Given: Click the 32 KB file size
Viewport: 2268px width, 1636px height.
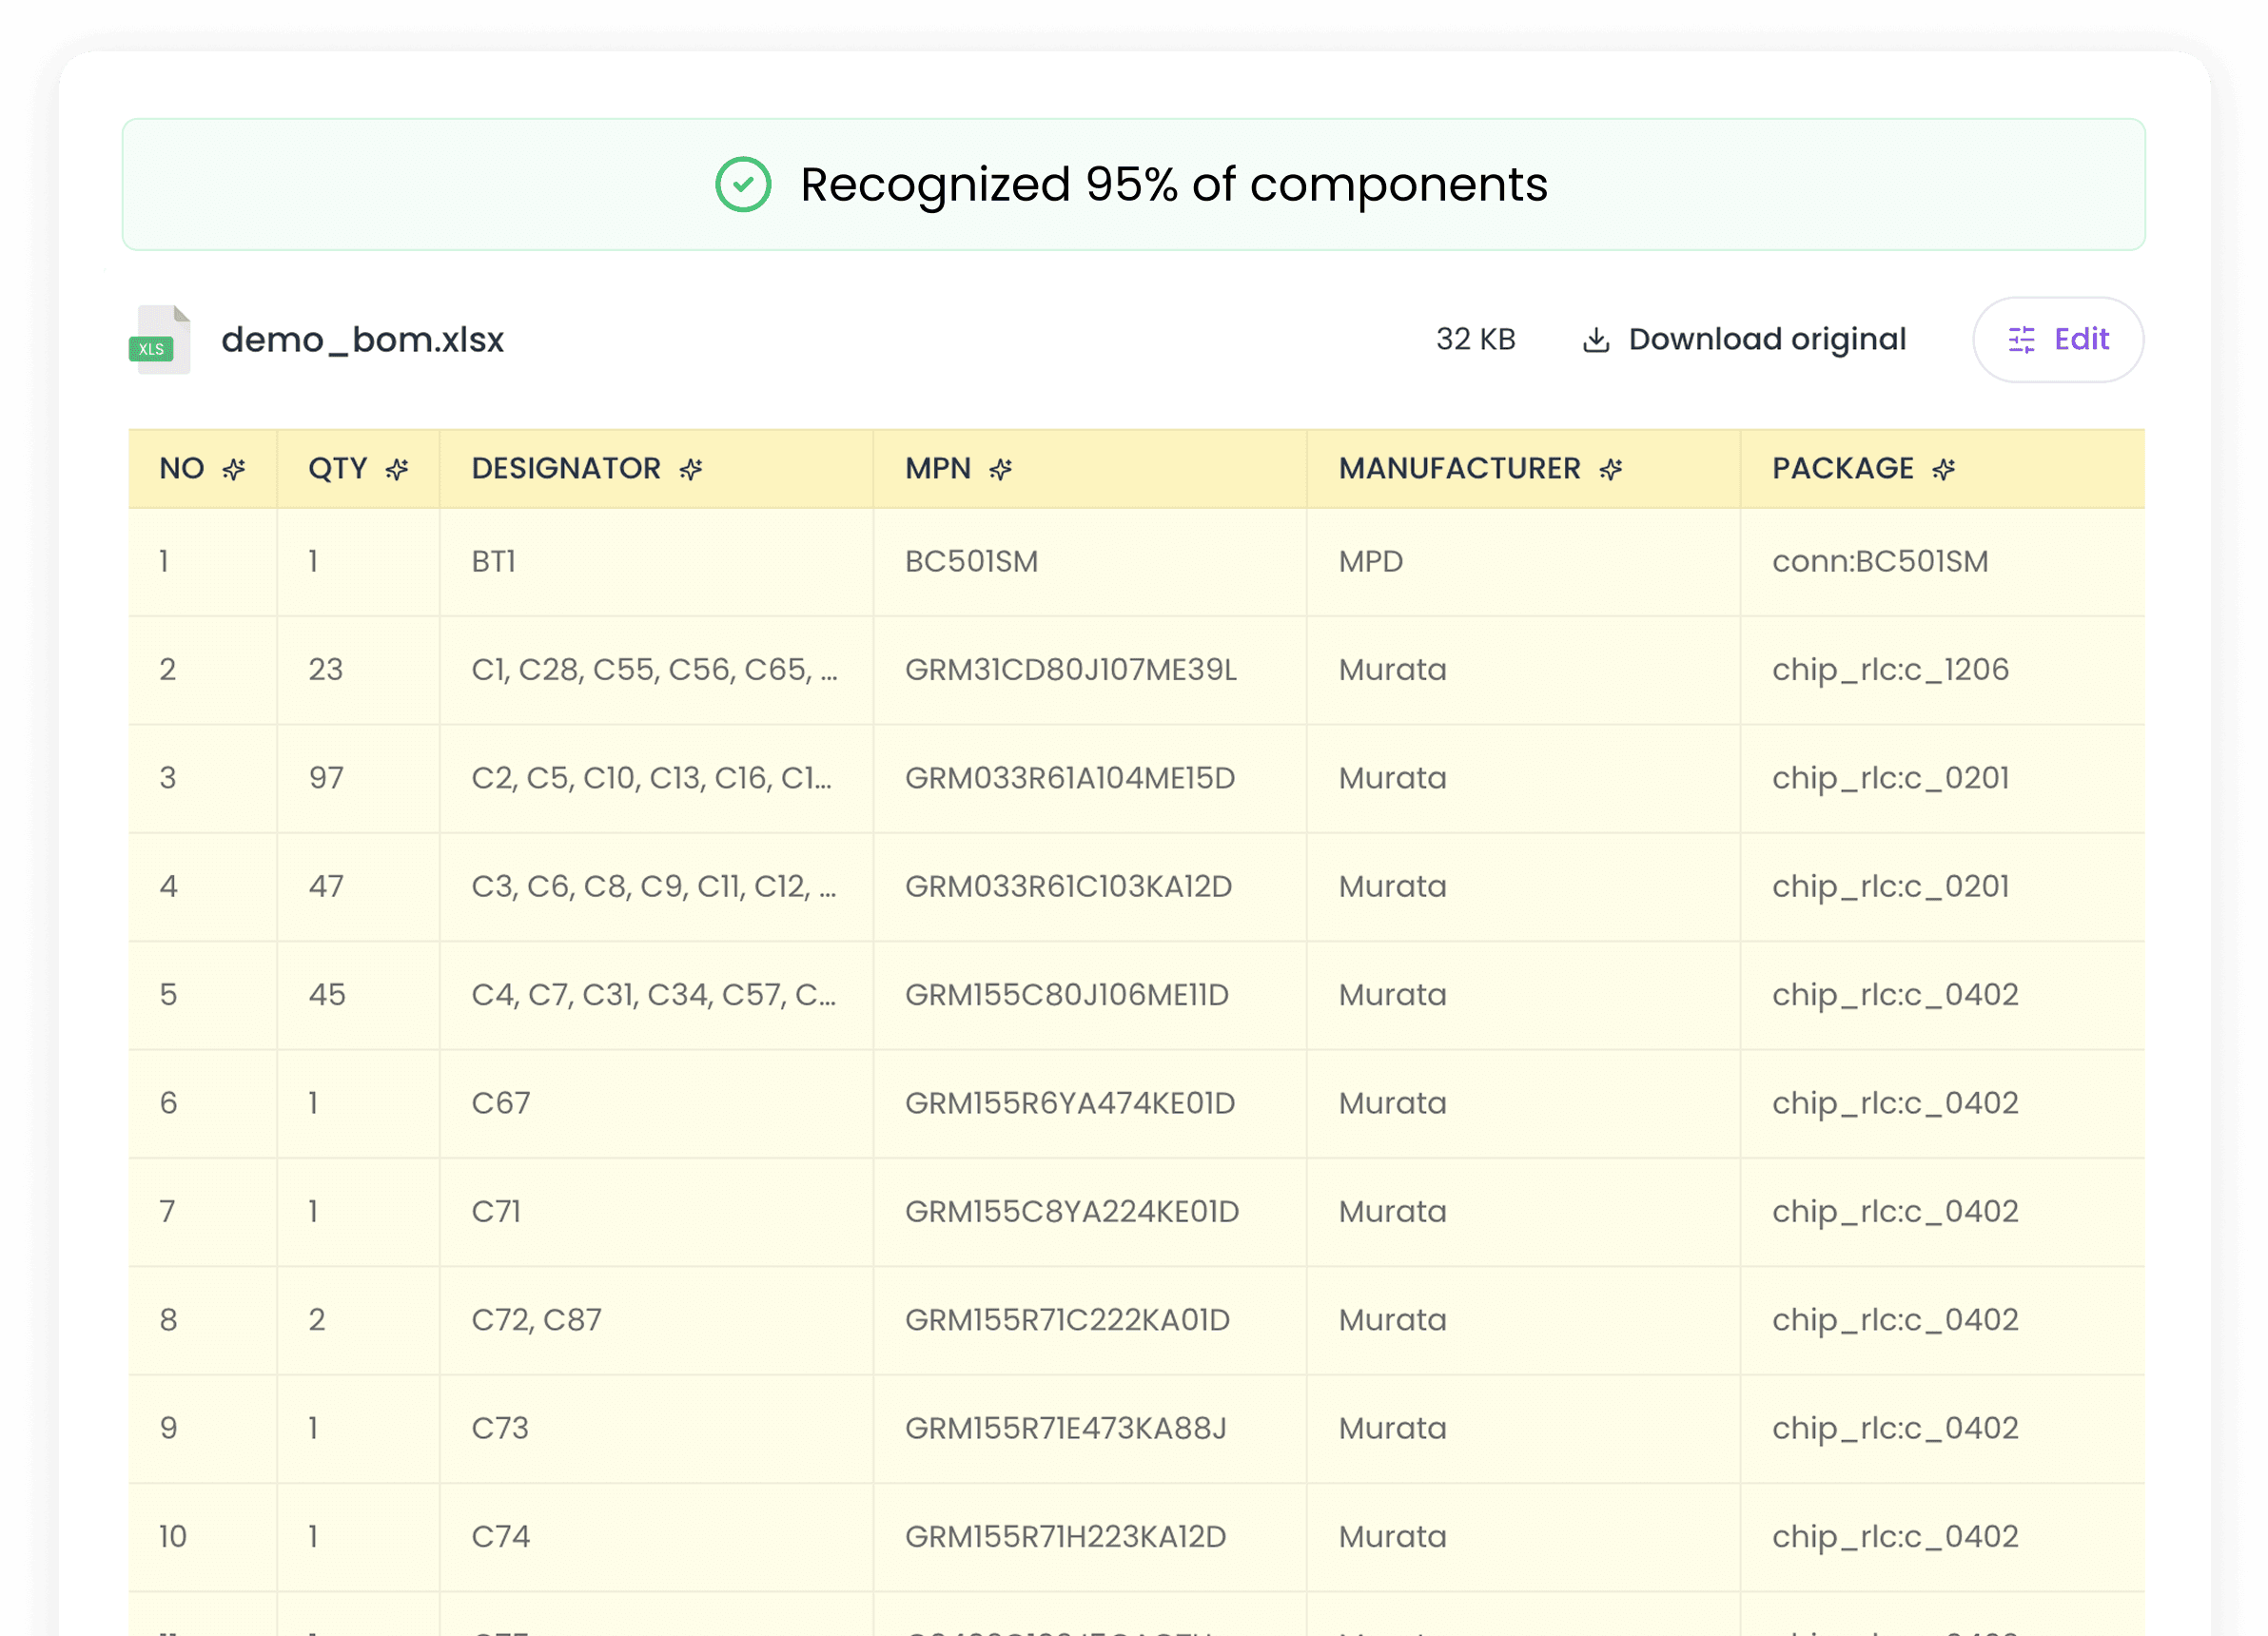Looking at the screenshot, I should click(x=1476, y=340).
